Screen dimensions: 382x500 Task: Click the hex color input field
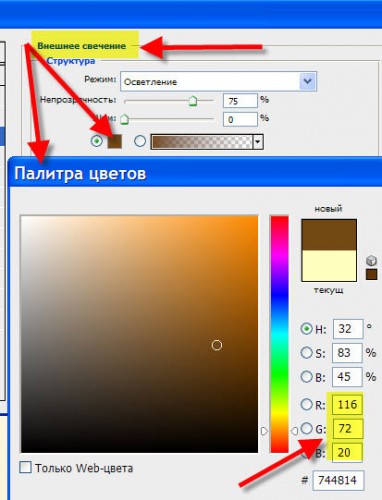coord(338,480)
